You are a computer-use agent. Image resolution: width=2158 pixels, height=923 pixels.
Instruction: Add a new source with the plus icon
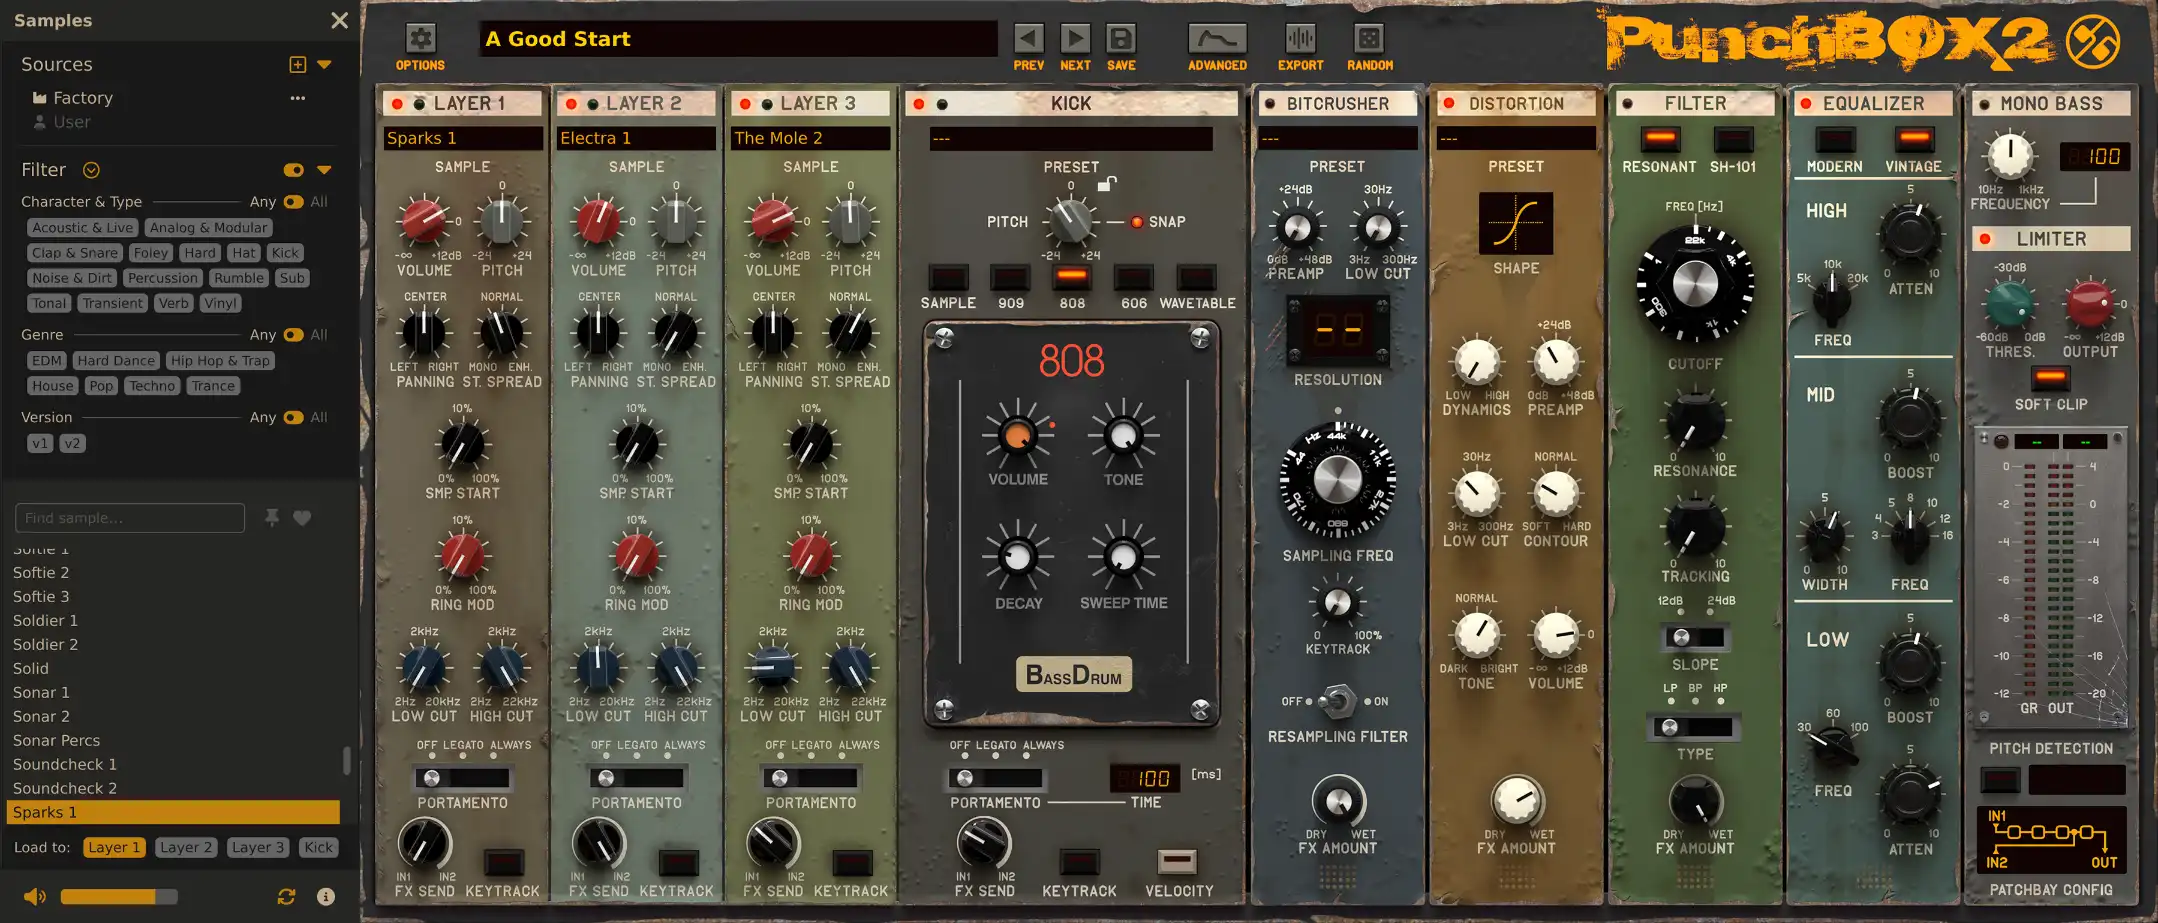[297, 64]
